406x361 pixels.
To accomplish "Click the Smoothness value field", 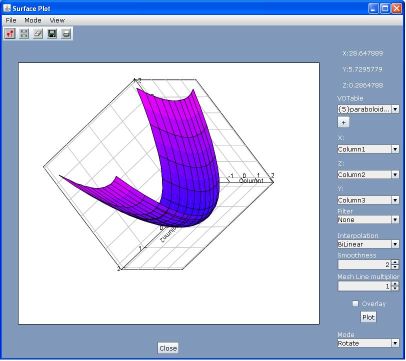I will (x=364, y=265).
